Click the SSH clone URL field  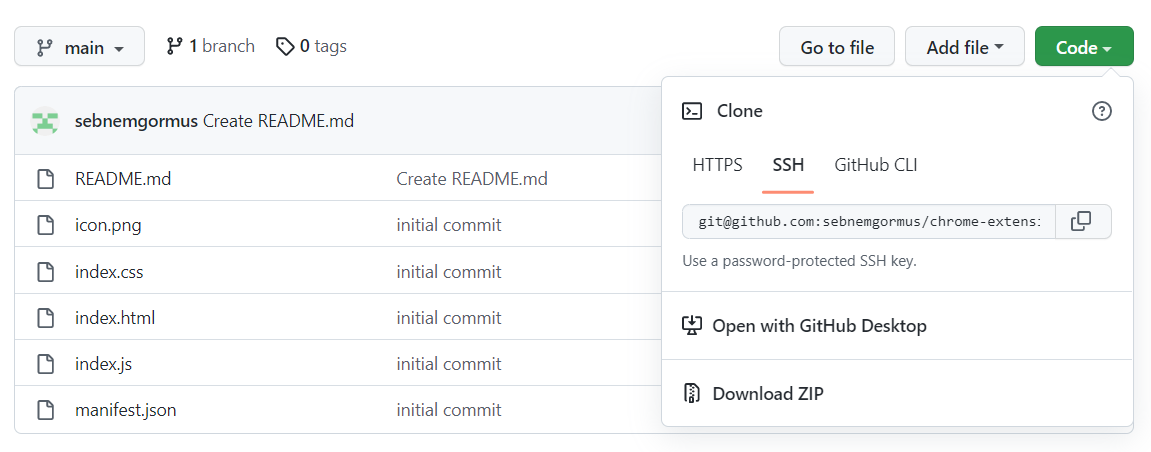pyautogui.click(x=869, y=222)
